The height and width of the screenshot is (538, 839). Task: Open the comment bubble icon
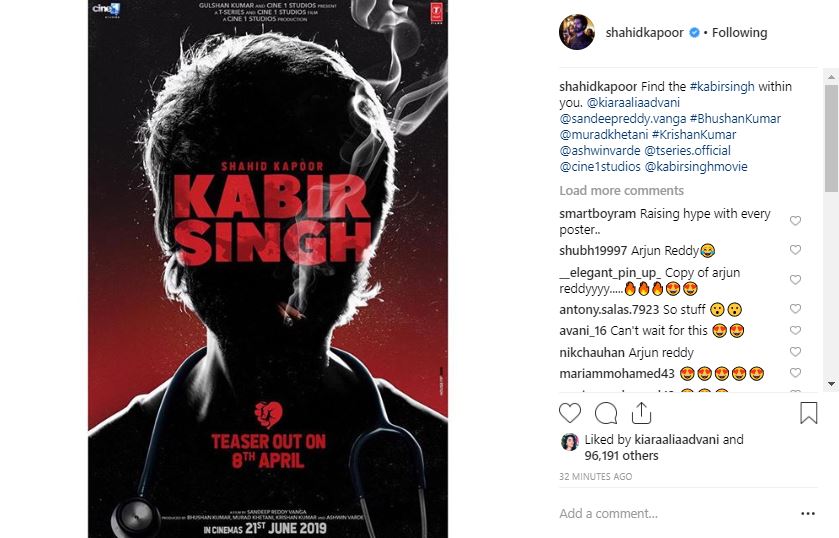pos(606,413)
